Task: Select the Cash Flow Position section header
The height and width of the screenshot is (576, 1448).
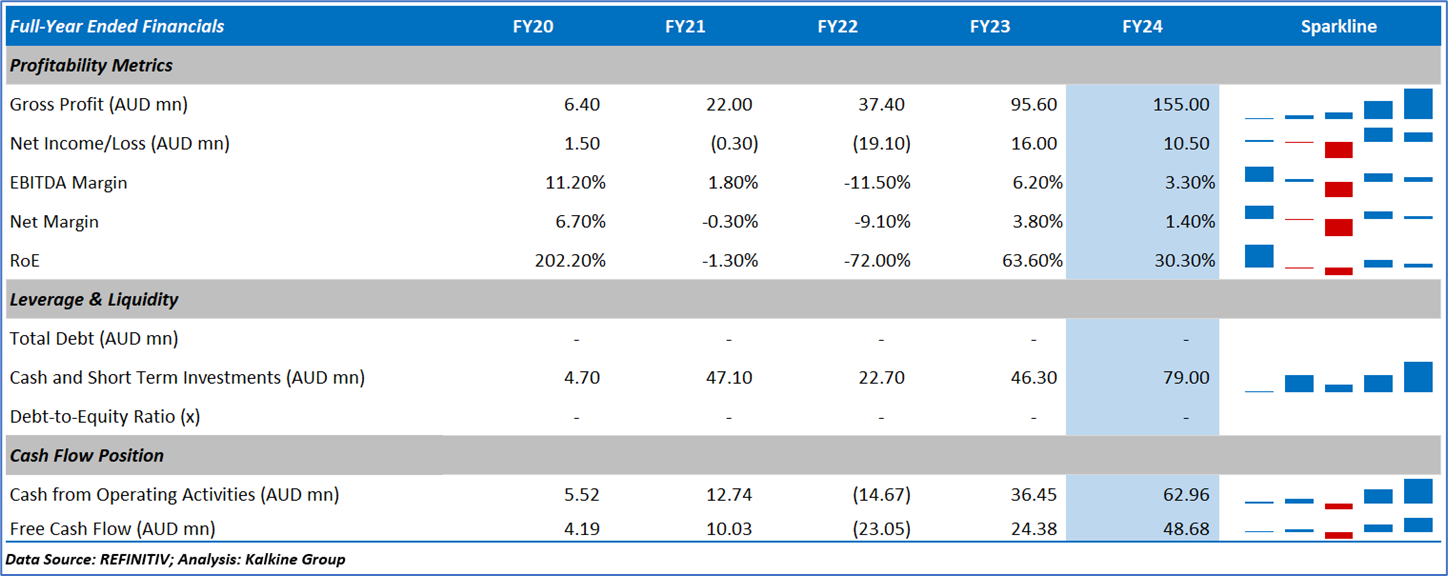Action: (x=87, y=456)
